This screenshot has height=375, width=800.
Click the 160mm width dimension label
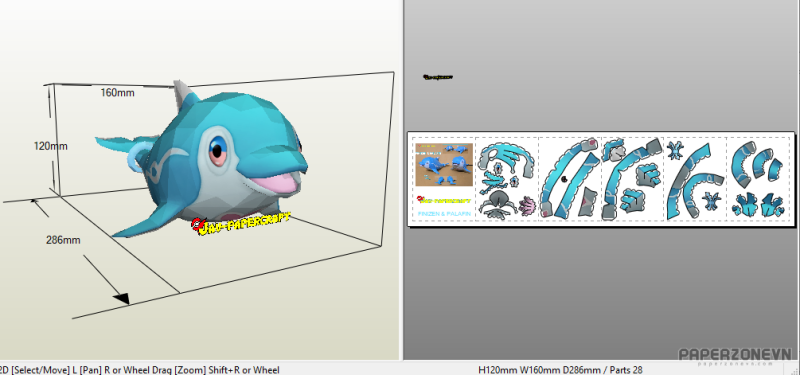[x=117, y=93]
